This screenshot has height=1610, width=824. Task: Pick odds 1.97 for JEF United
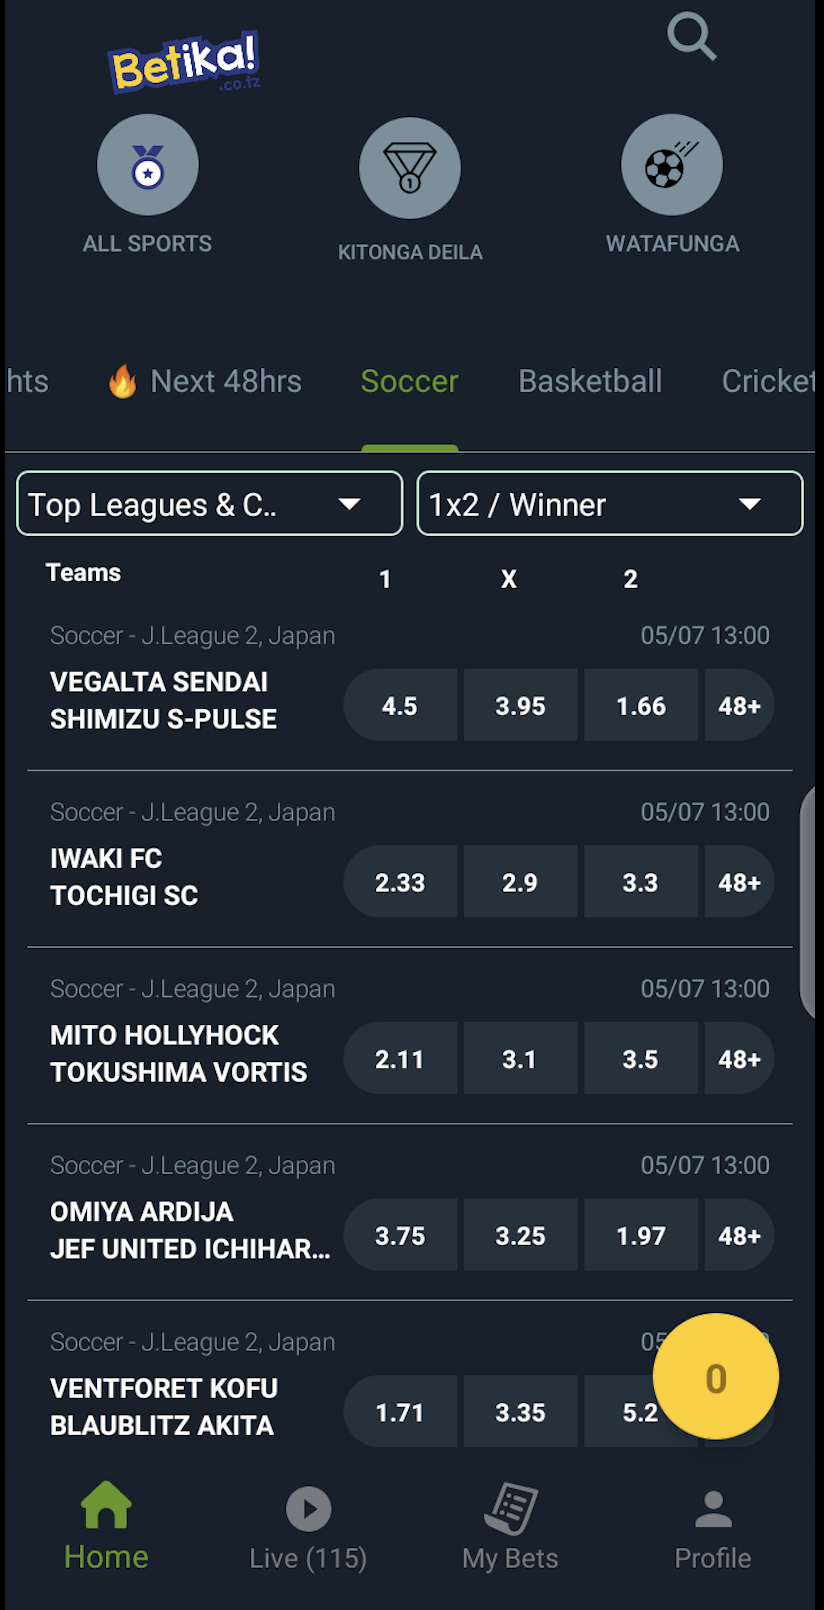pyautogui.click(x=640, y=1236)
